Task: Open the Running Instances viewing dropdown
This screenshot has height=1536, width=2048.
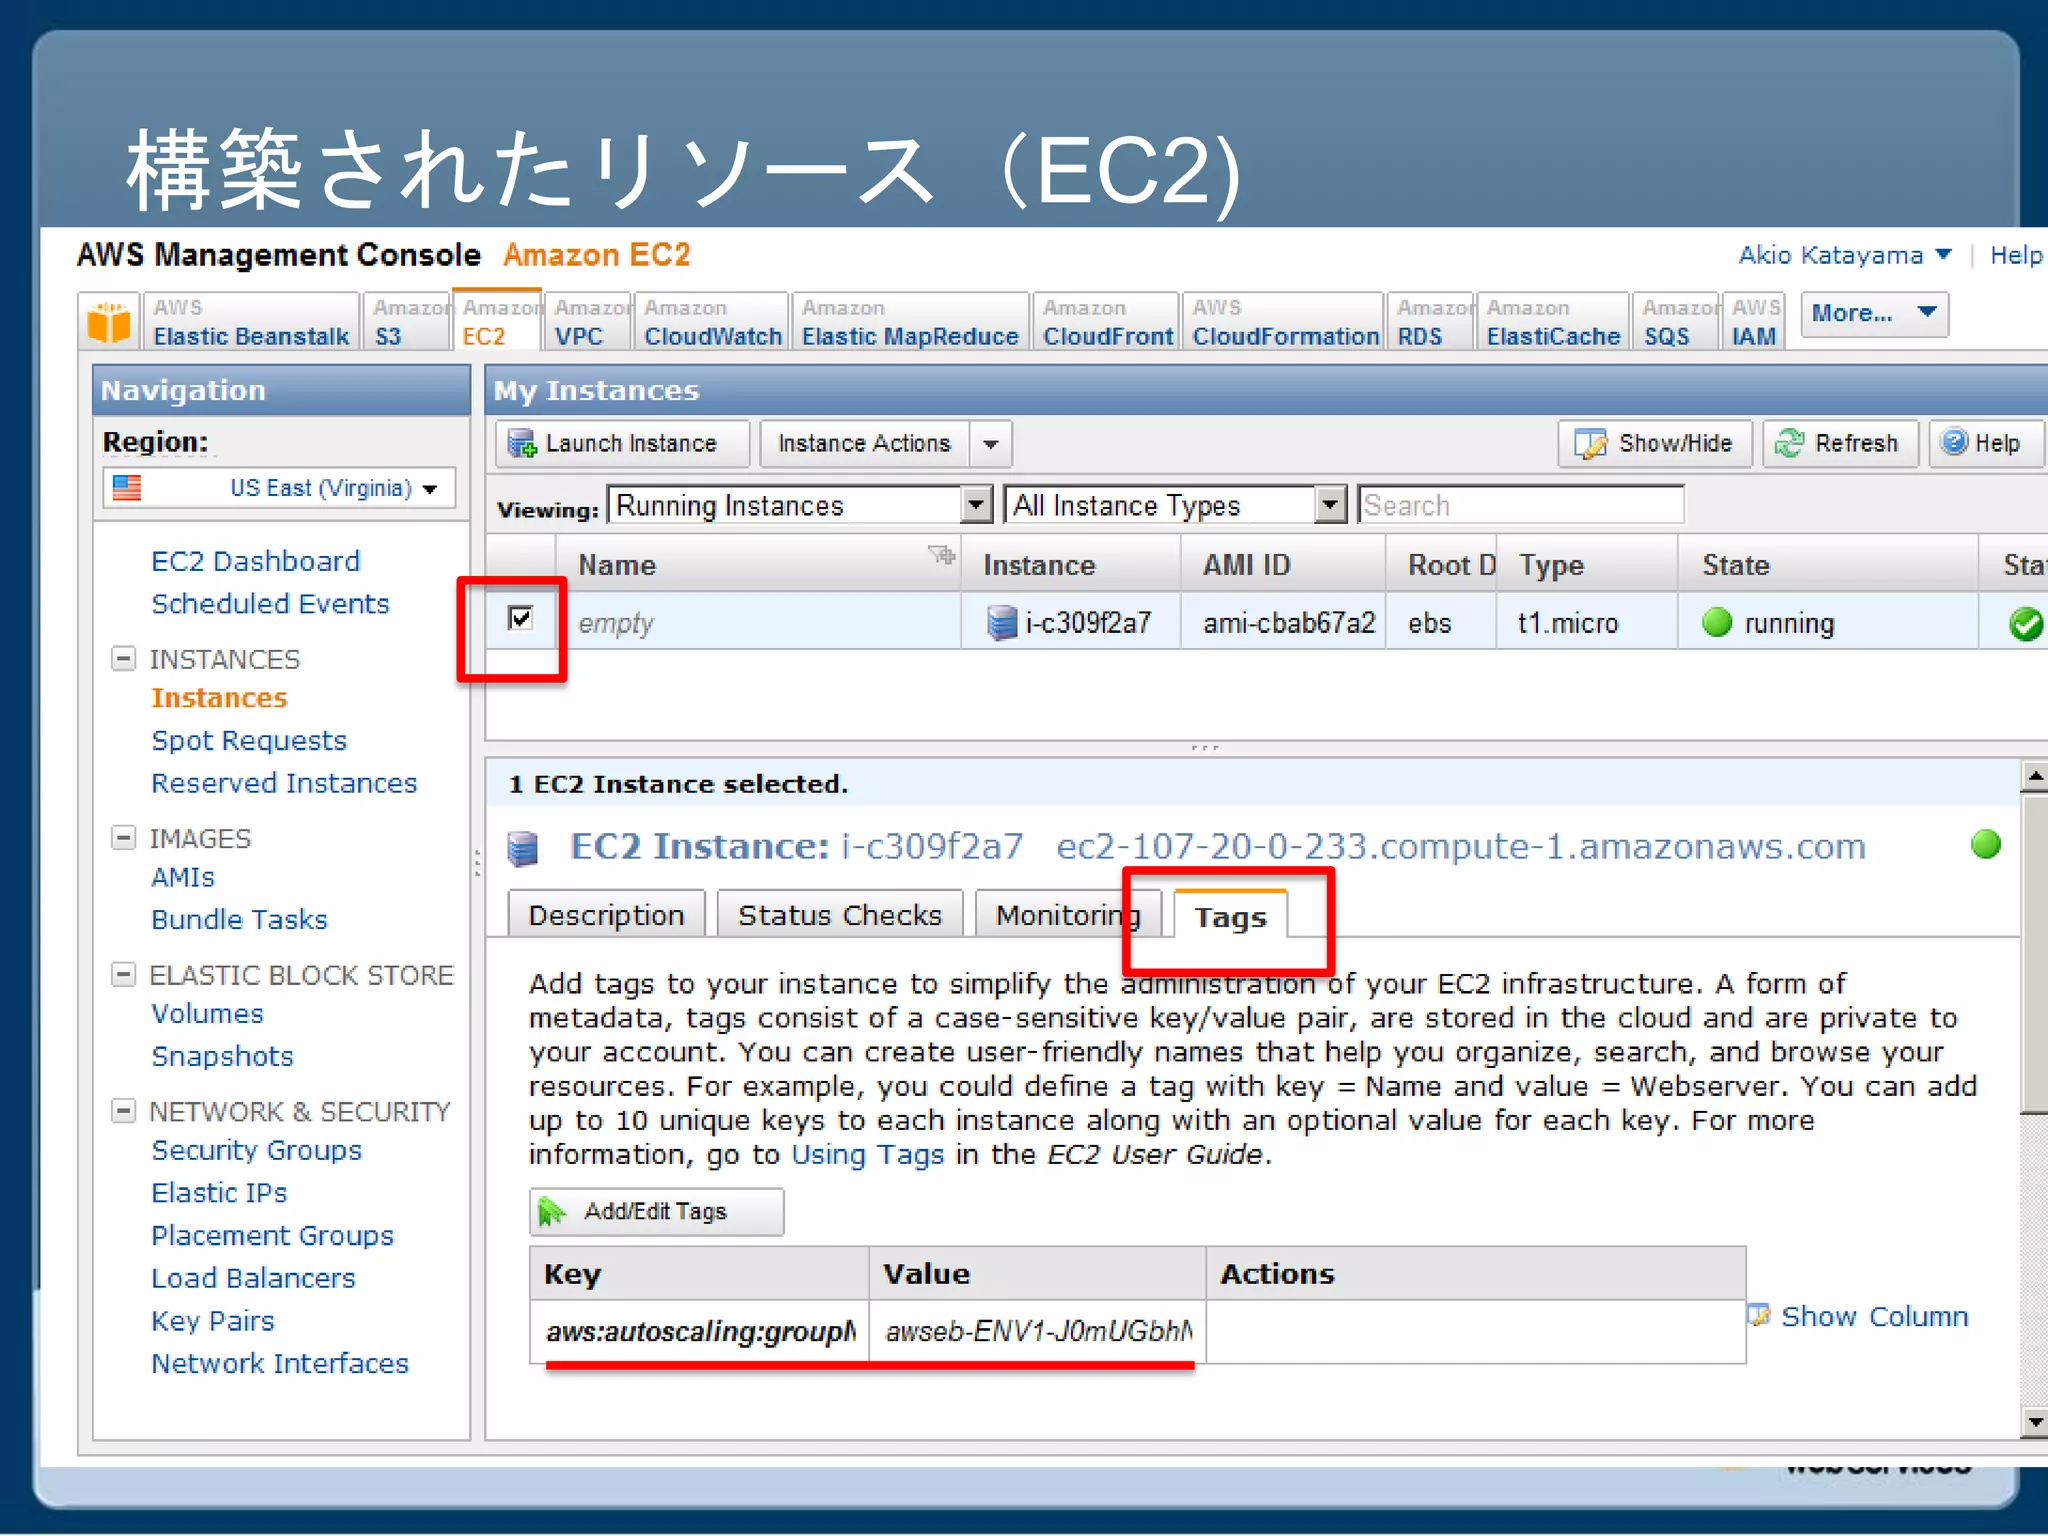Action: pyautogui.click(x=801, y=505)
